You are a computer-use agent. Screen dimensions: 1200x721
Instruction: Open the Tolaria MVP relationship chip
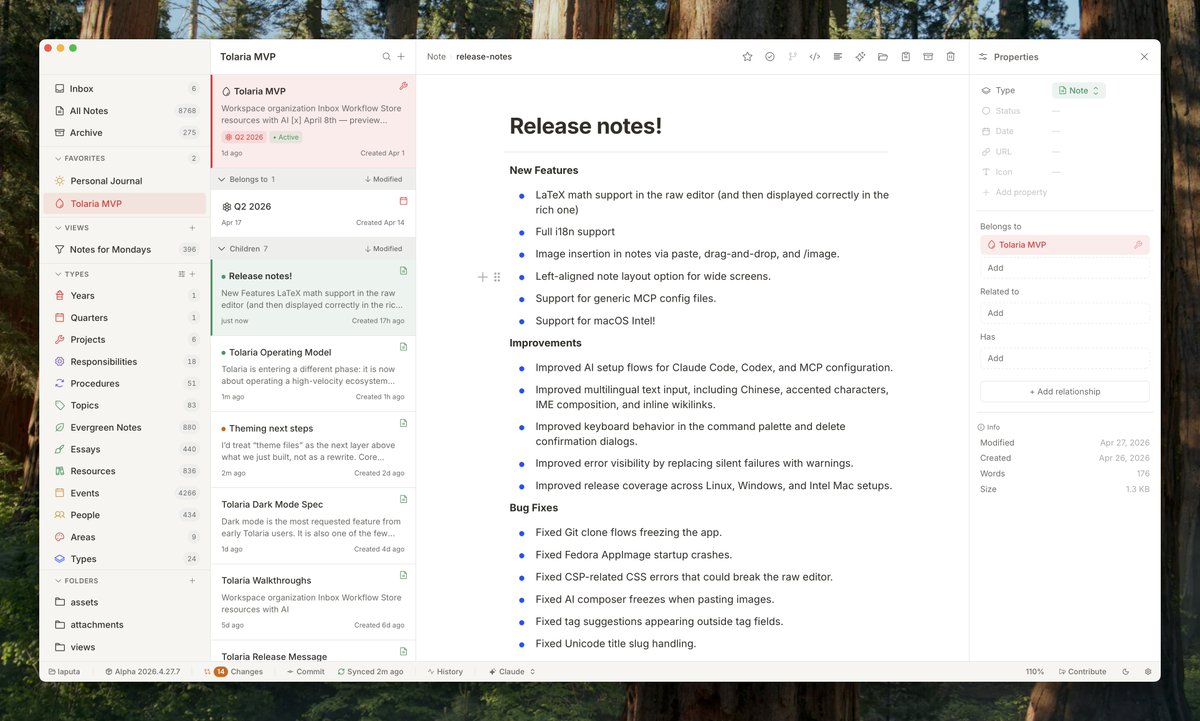pyautogui.click(x=1065, y=245)
